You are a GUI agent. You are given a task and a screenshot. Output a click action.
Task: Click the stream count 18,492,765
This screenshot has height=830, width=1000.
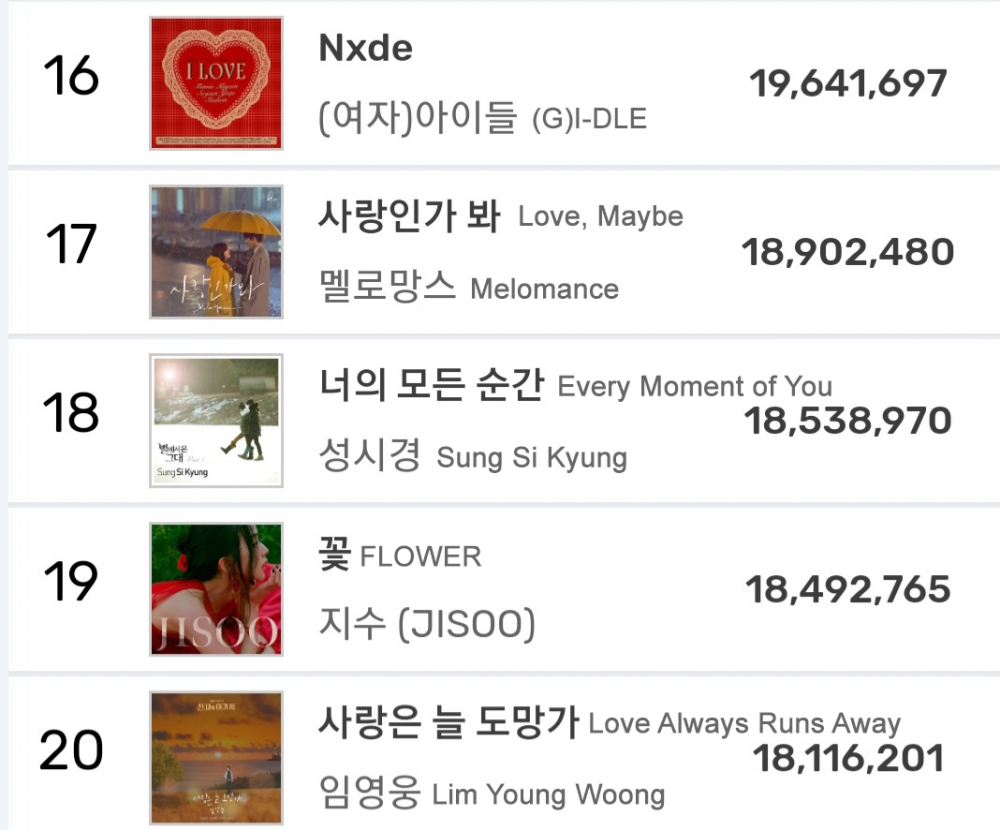point(848,589)
